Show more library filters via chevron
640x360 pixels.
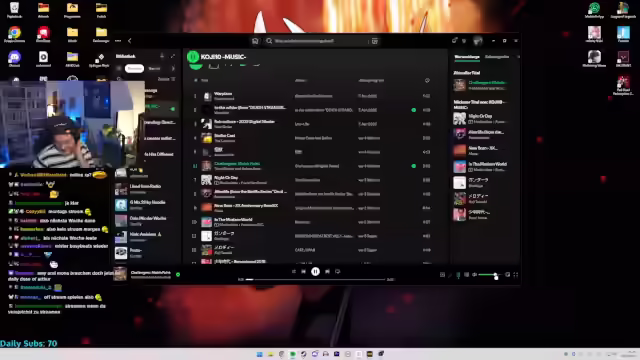[173, 69]
